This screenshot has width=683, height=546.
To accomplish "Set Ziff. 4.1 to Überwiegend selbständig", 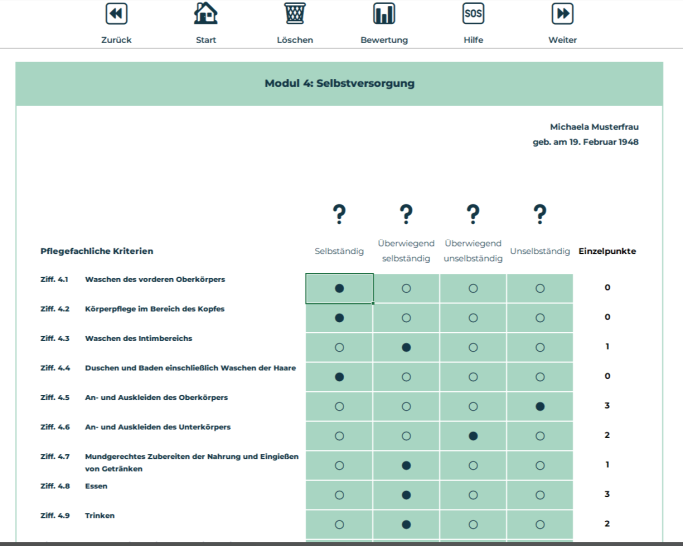I will 406,288.
